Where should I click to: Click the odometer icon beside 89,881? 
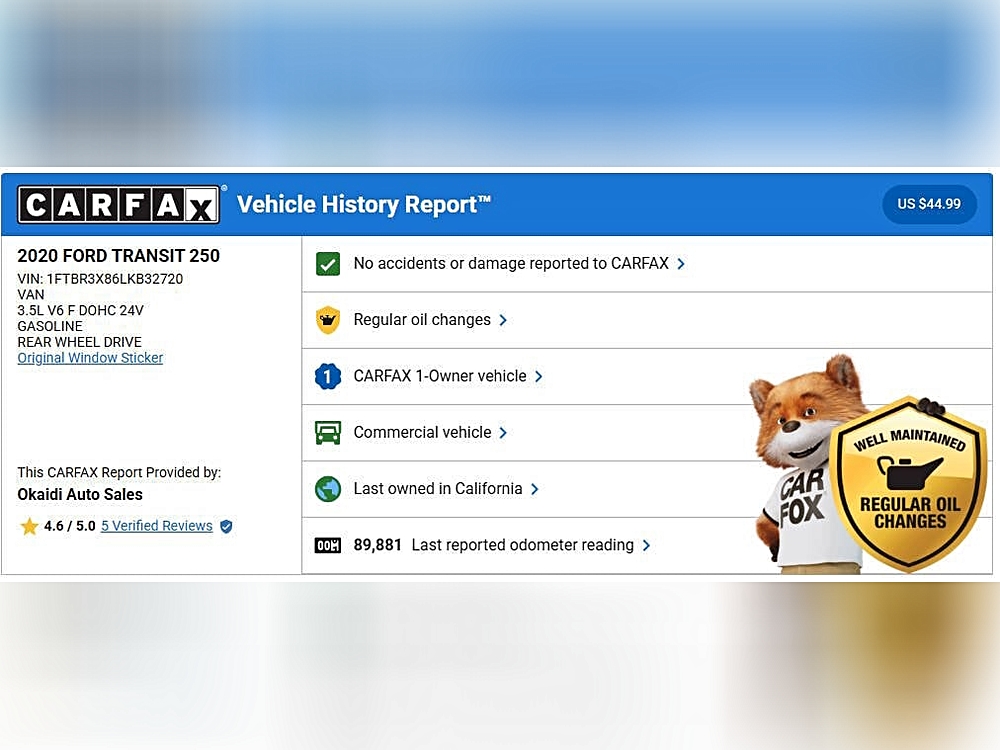pyautogui.click(x=328, y=546)
